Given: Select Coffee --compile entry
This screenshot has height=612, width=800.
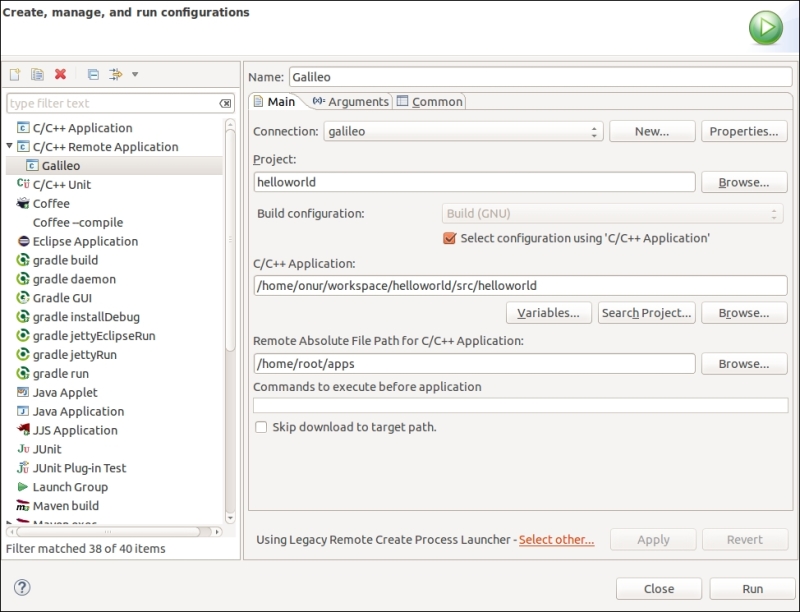Looking at the screenshot, I should tap(78, 222).
